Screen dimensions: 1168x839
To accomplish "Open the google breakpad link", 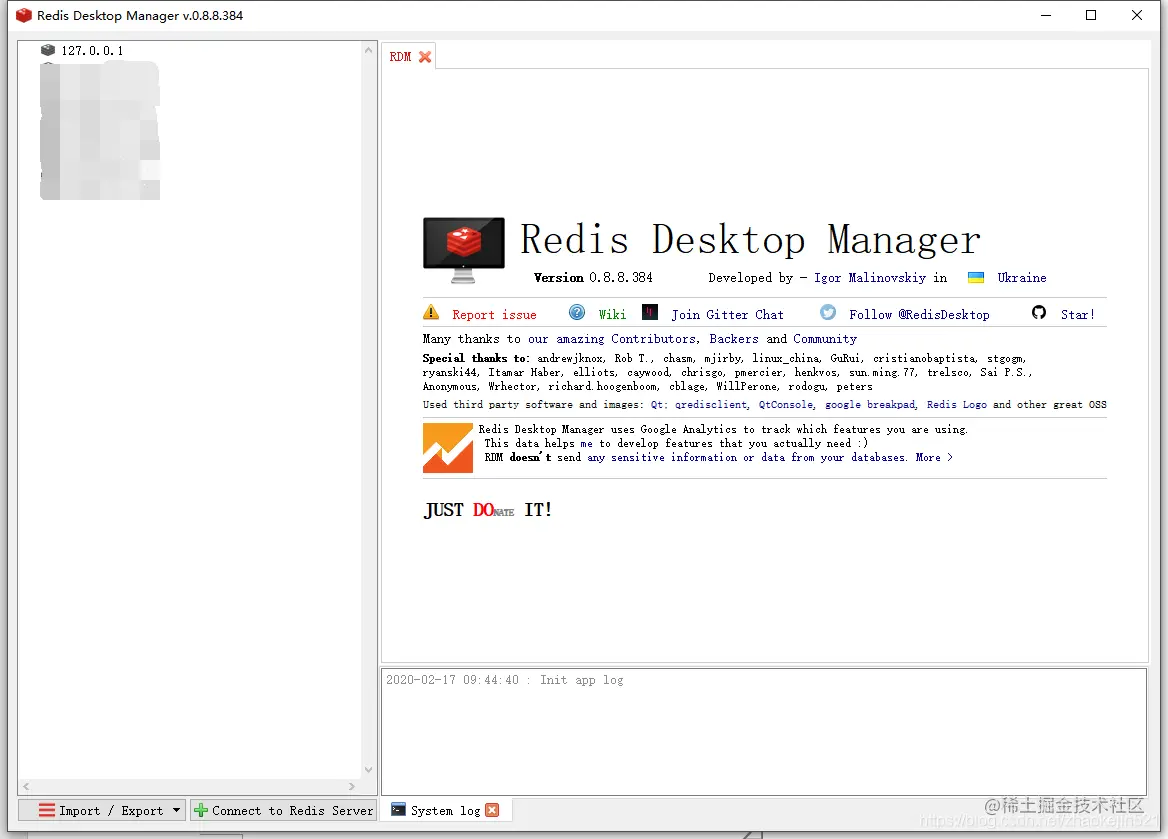I will 870,405.
